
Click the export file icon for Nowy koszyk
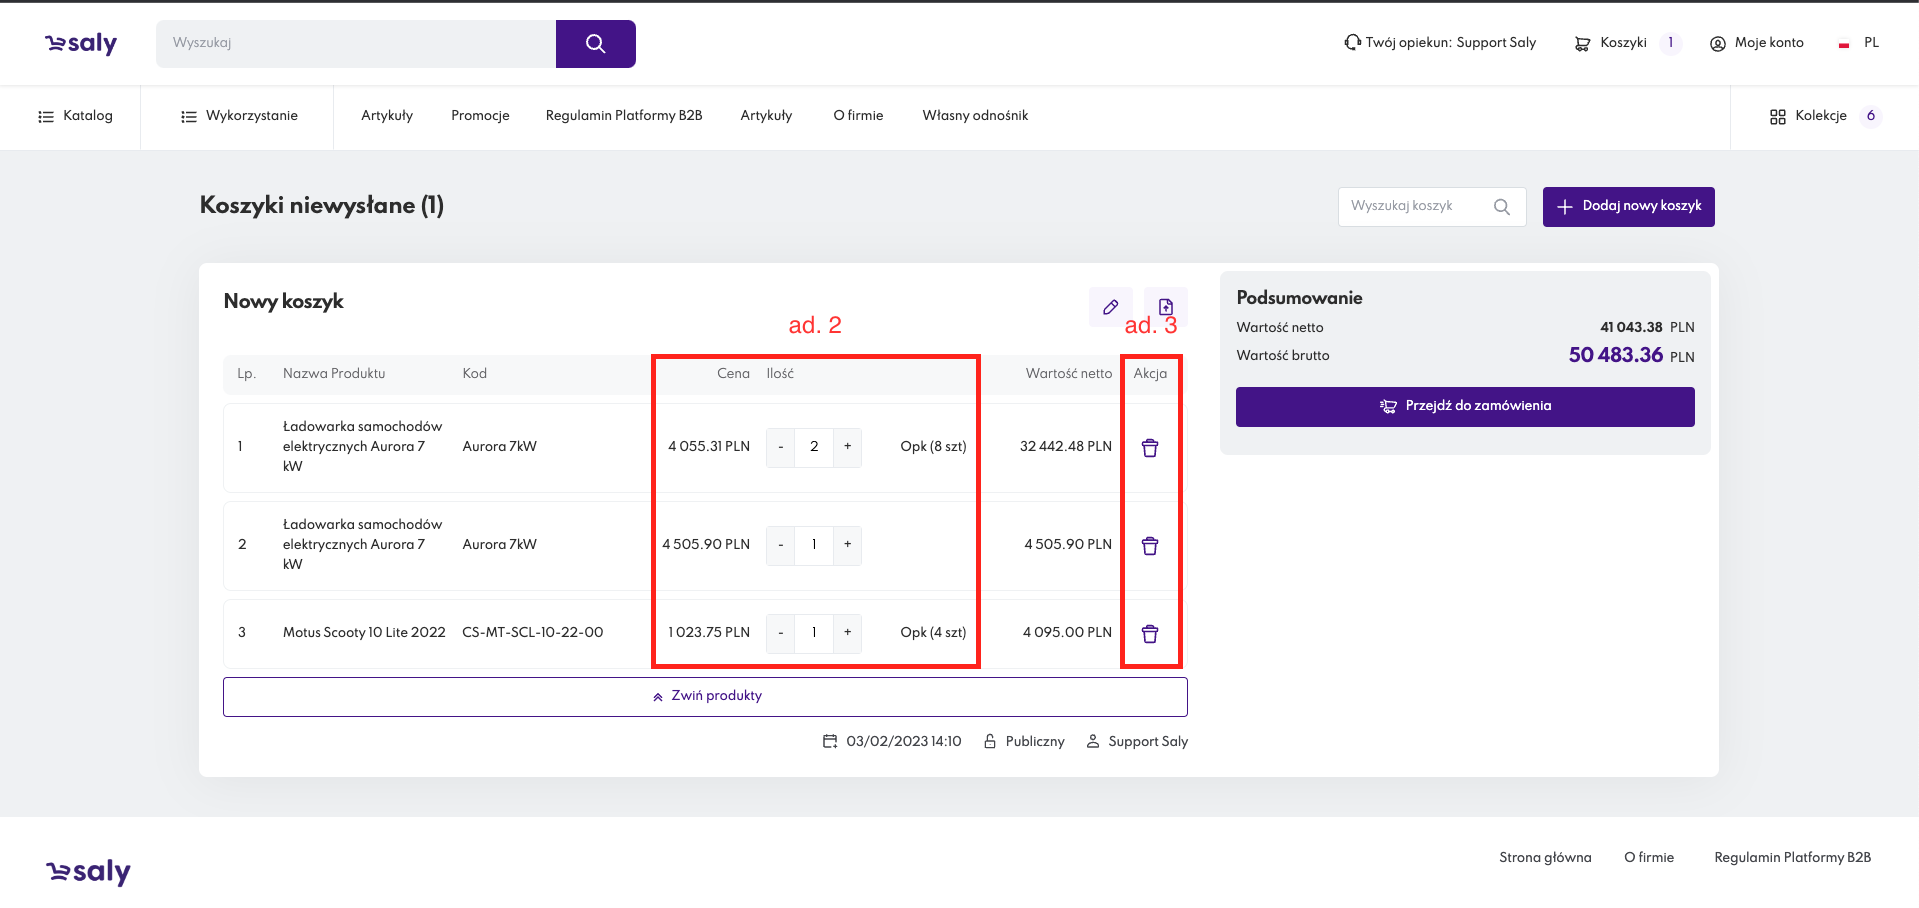1165,307
